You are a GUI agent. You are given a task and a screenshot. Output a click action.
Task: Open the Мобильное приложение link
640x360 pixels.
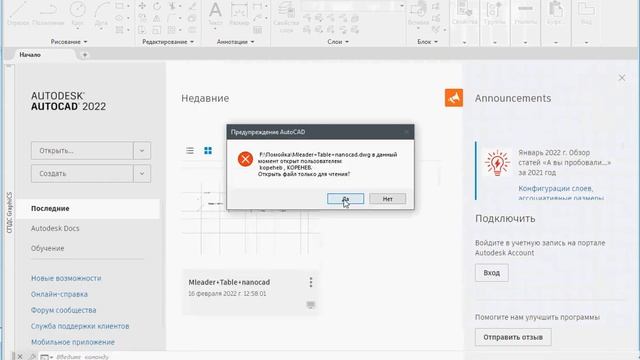click(73, 342)
